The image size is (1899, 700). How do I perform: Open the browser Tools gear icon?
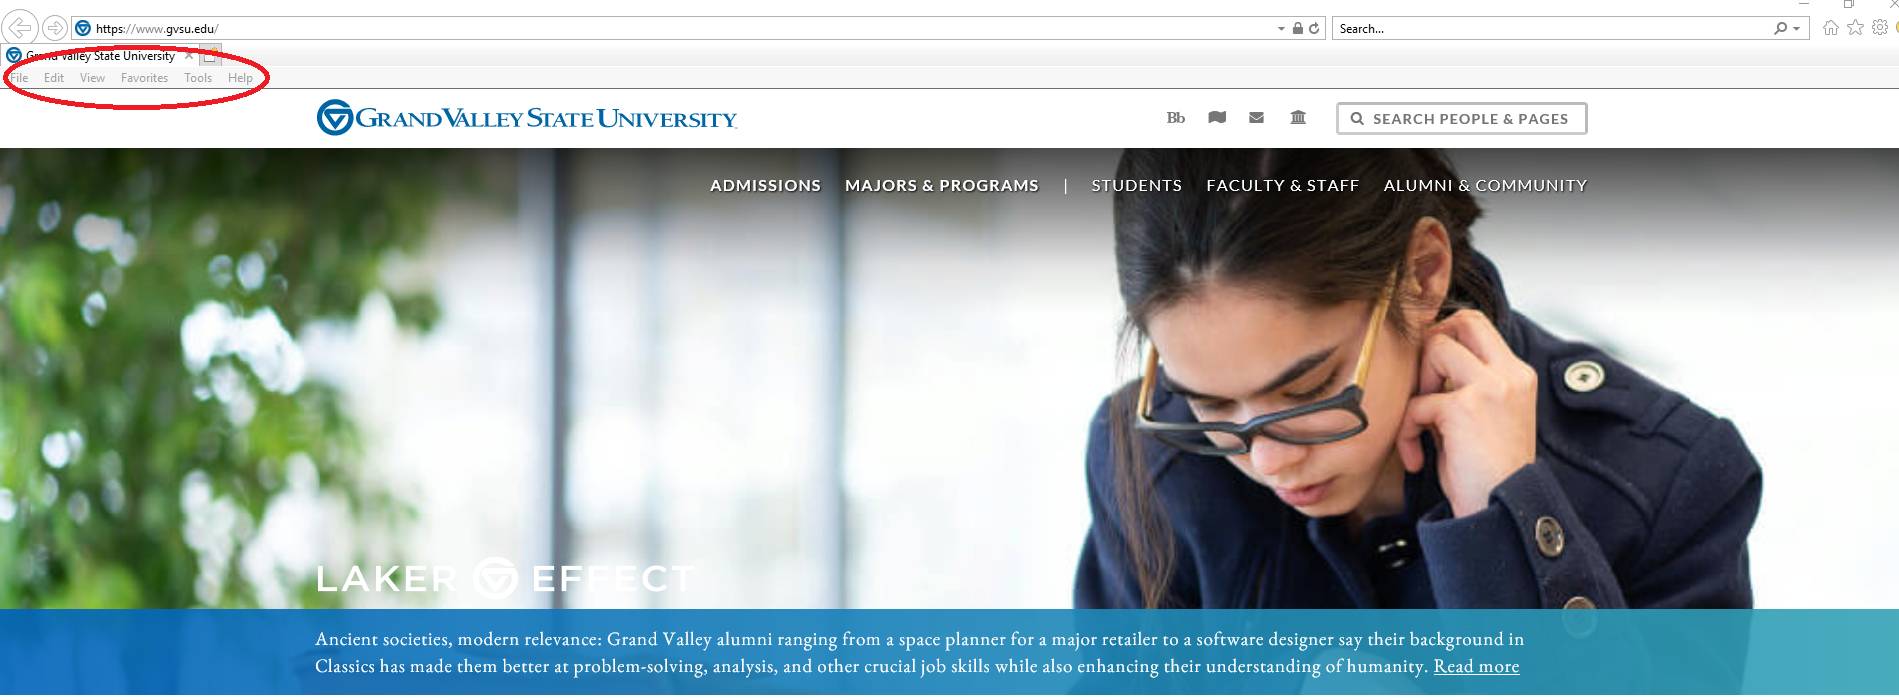coord(1880,28)
